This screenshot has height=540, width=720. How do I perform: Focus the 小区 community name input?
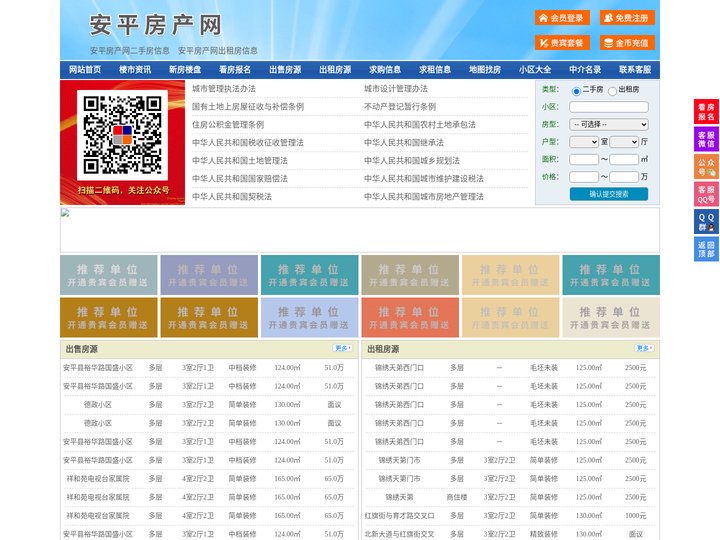pyautogui.click(x=609, y=107)
